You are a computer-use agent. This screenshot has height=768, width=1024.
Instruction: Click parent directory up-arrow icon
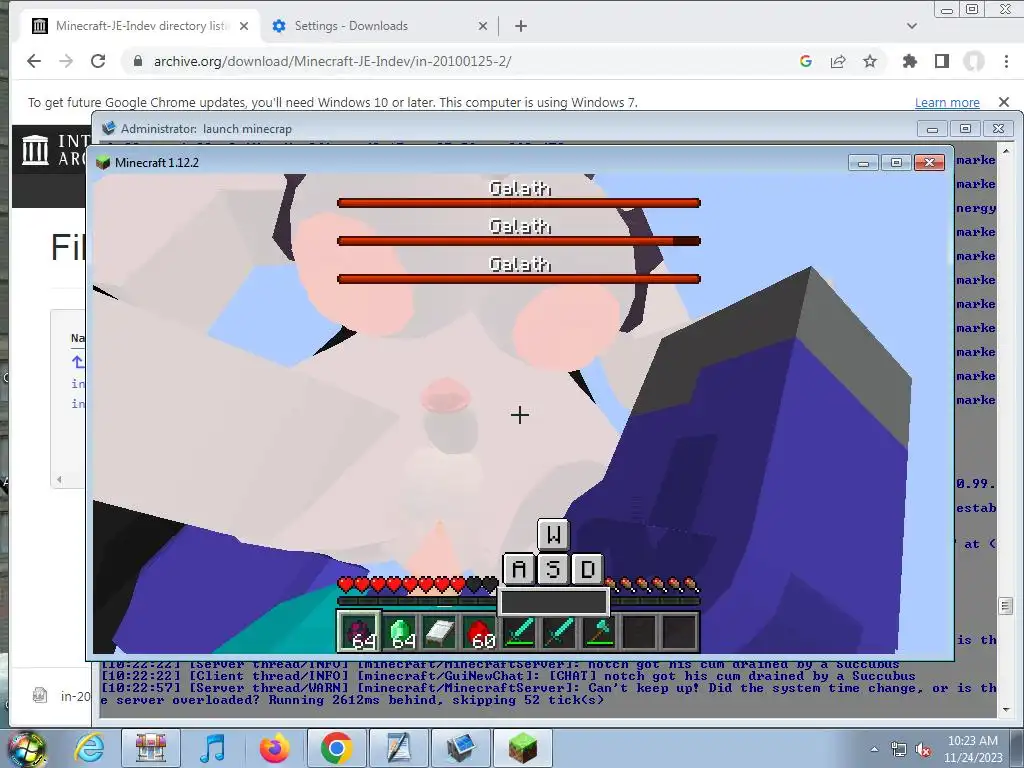78,361
